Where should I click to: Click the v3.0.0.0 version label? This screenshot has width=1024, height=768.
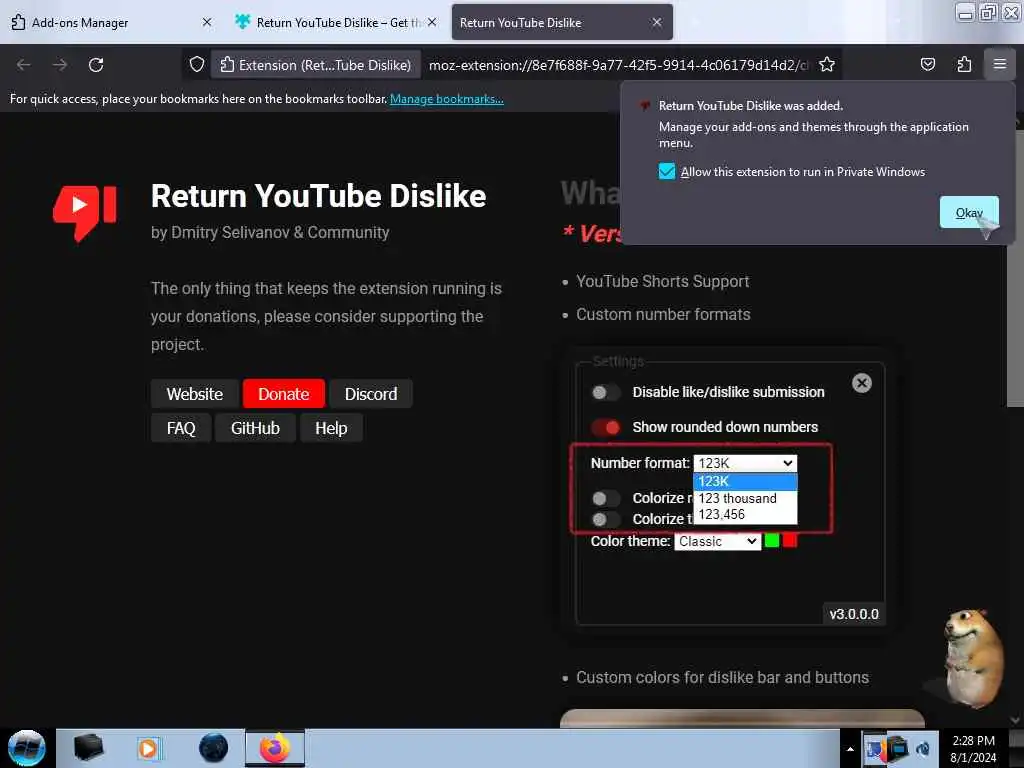tap(854, 614)
